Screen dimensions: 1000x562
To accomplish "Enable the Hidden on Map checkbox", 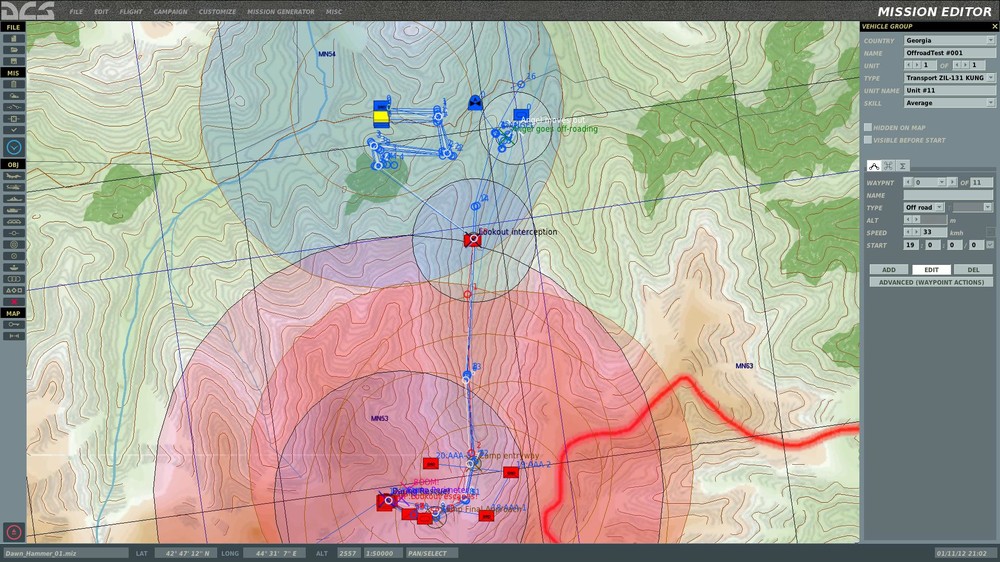I will click(867, 128).
